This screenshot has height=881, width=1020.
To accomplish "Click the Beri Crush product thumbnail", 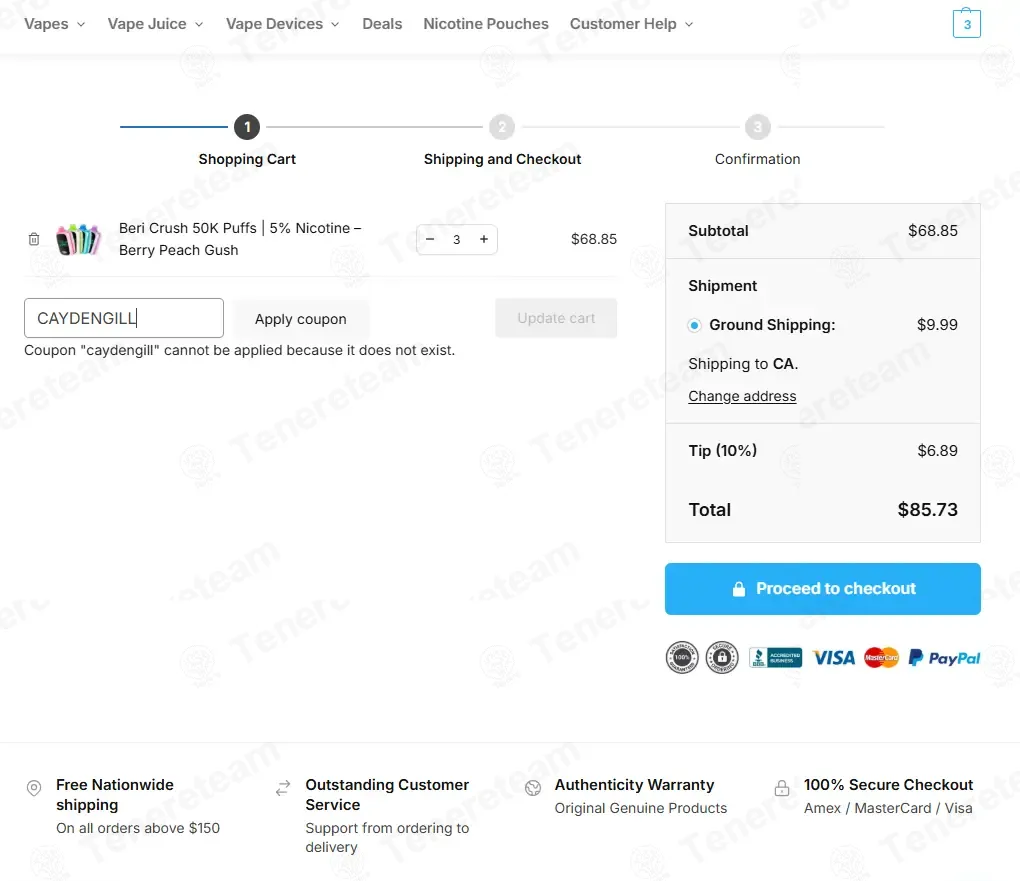I will (x=78, y=239).
